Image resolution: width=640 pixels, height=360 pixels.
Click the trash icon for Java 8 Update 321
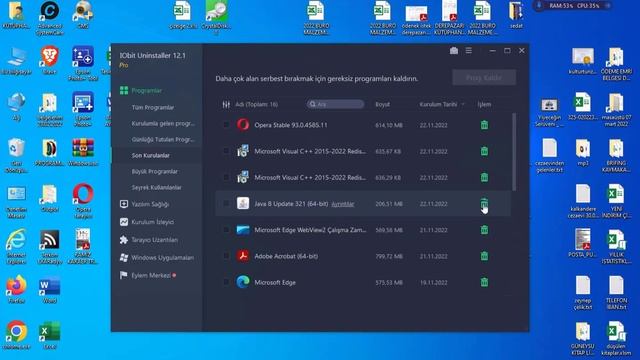click(484, 203)
